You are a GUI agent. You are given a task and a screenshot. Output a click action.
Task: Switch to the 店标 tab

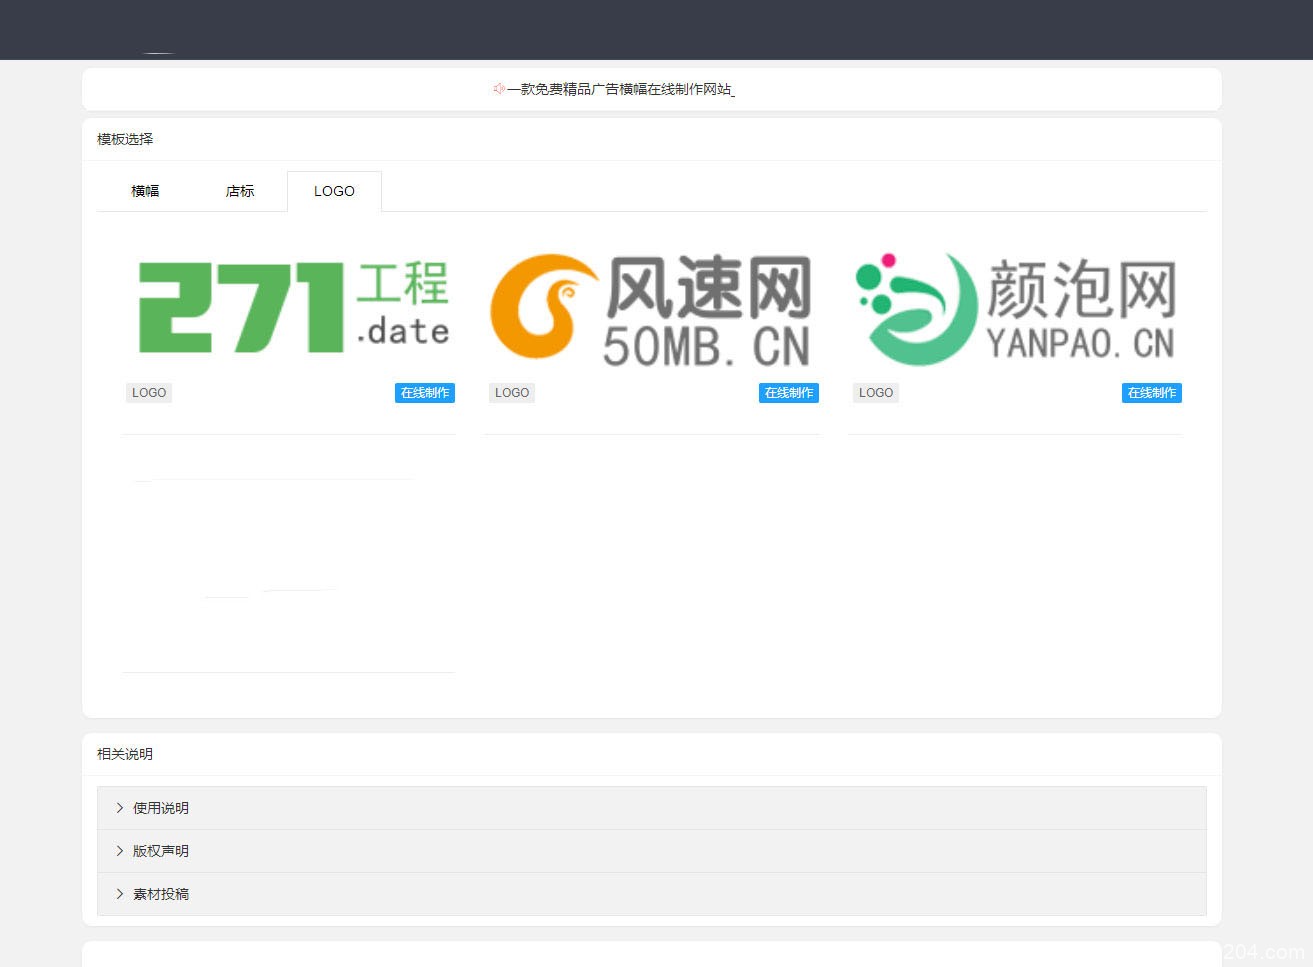(x=240, y=191)
